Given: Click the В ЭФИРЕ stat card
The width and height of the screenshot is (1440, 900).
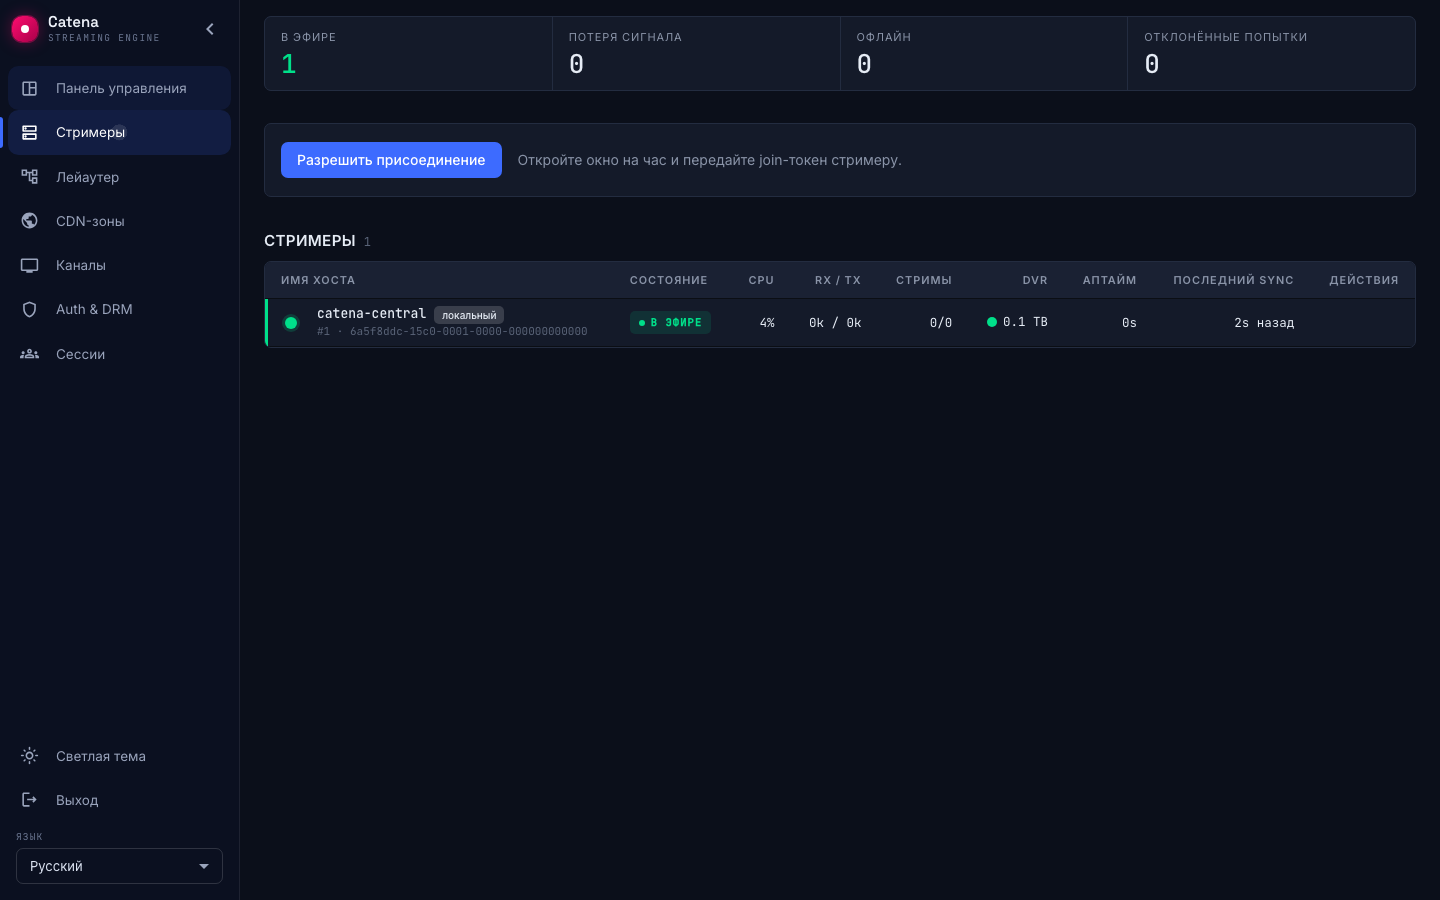Looking at the screenshot, I should click(408, 54).
